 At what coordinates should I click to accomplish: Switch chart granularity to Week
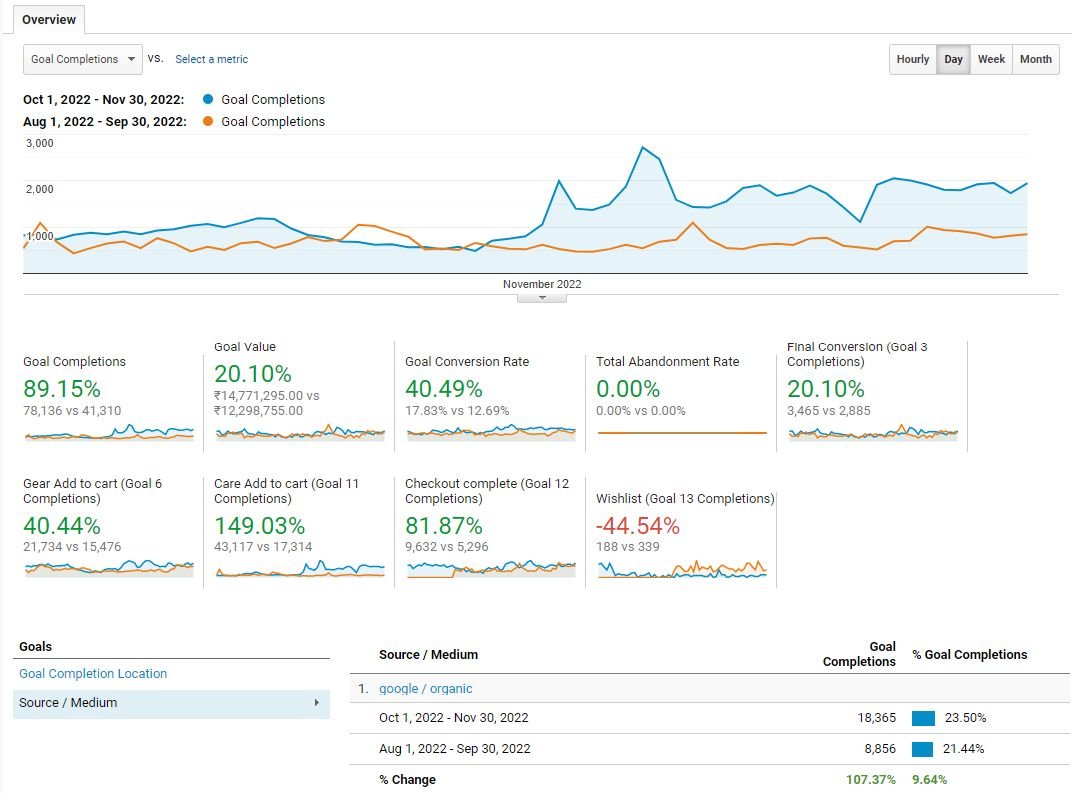point(991,59)
